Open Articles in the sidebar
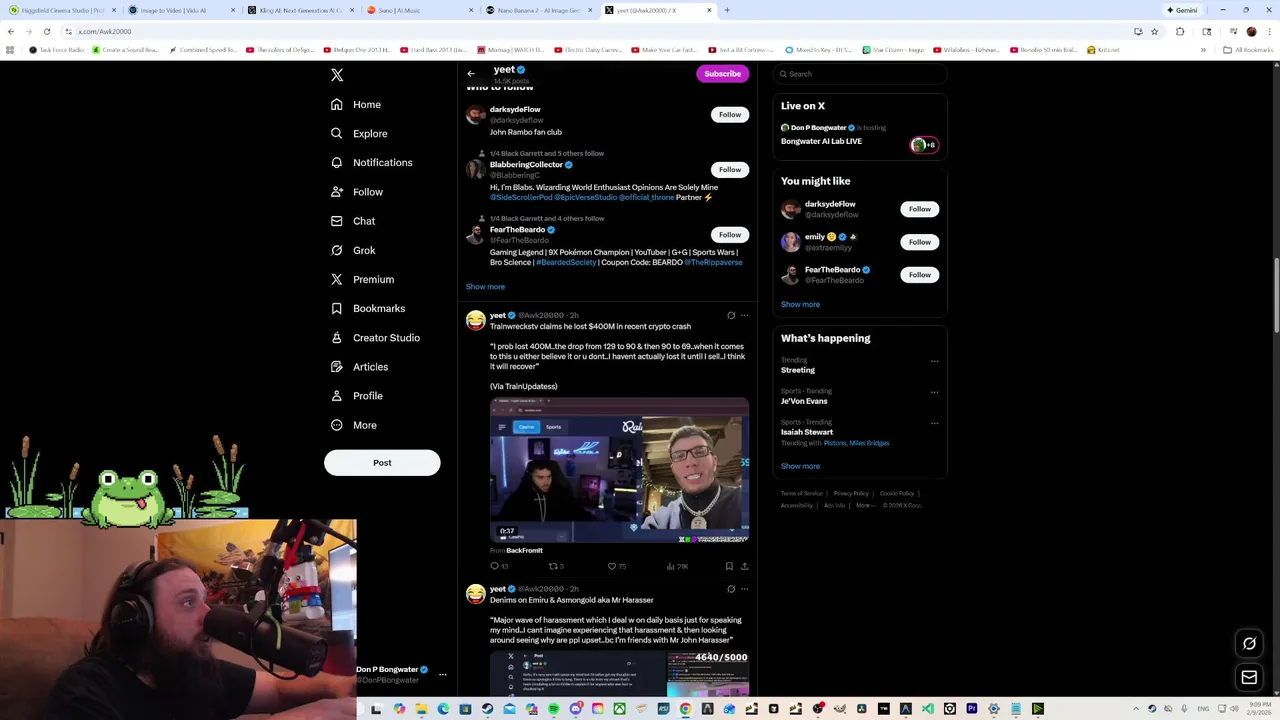 (x=359, y=367)
